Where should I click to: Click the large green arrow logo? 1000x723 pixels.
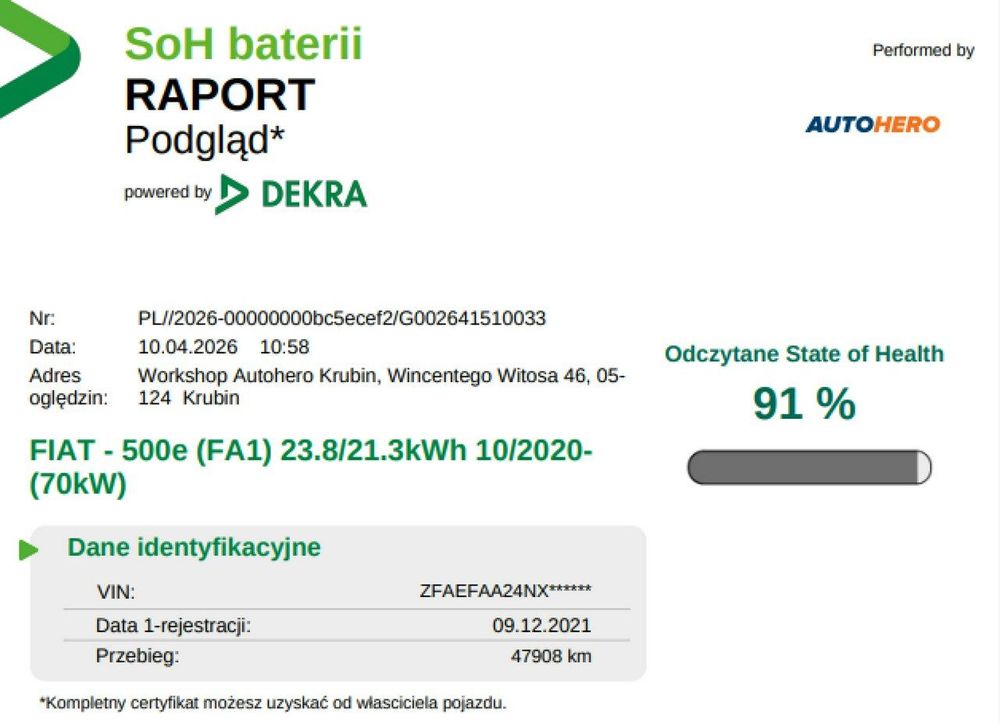coord(40,59)
